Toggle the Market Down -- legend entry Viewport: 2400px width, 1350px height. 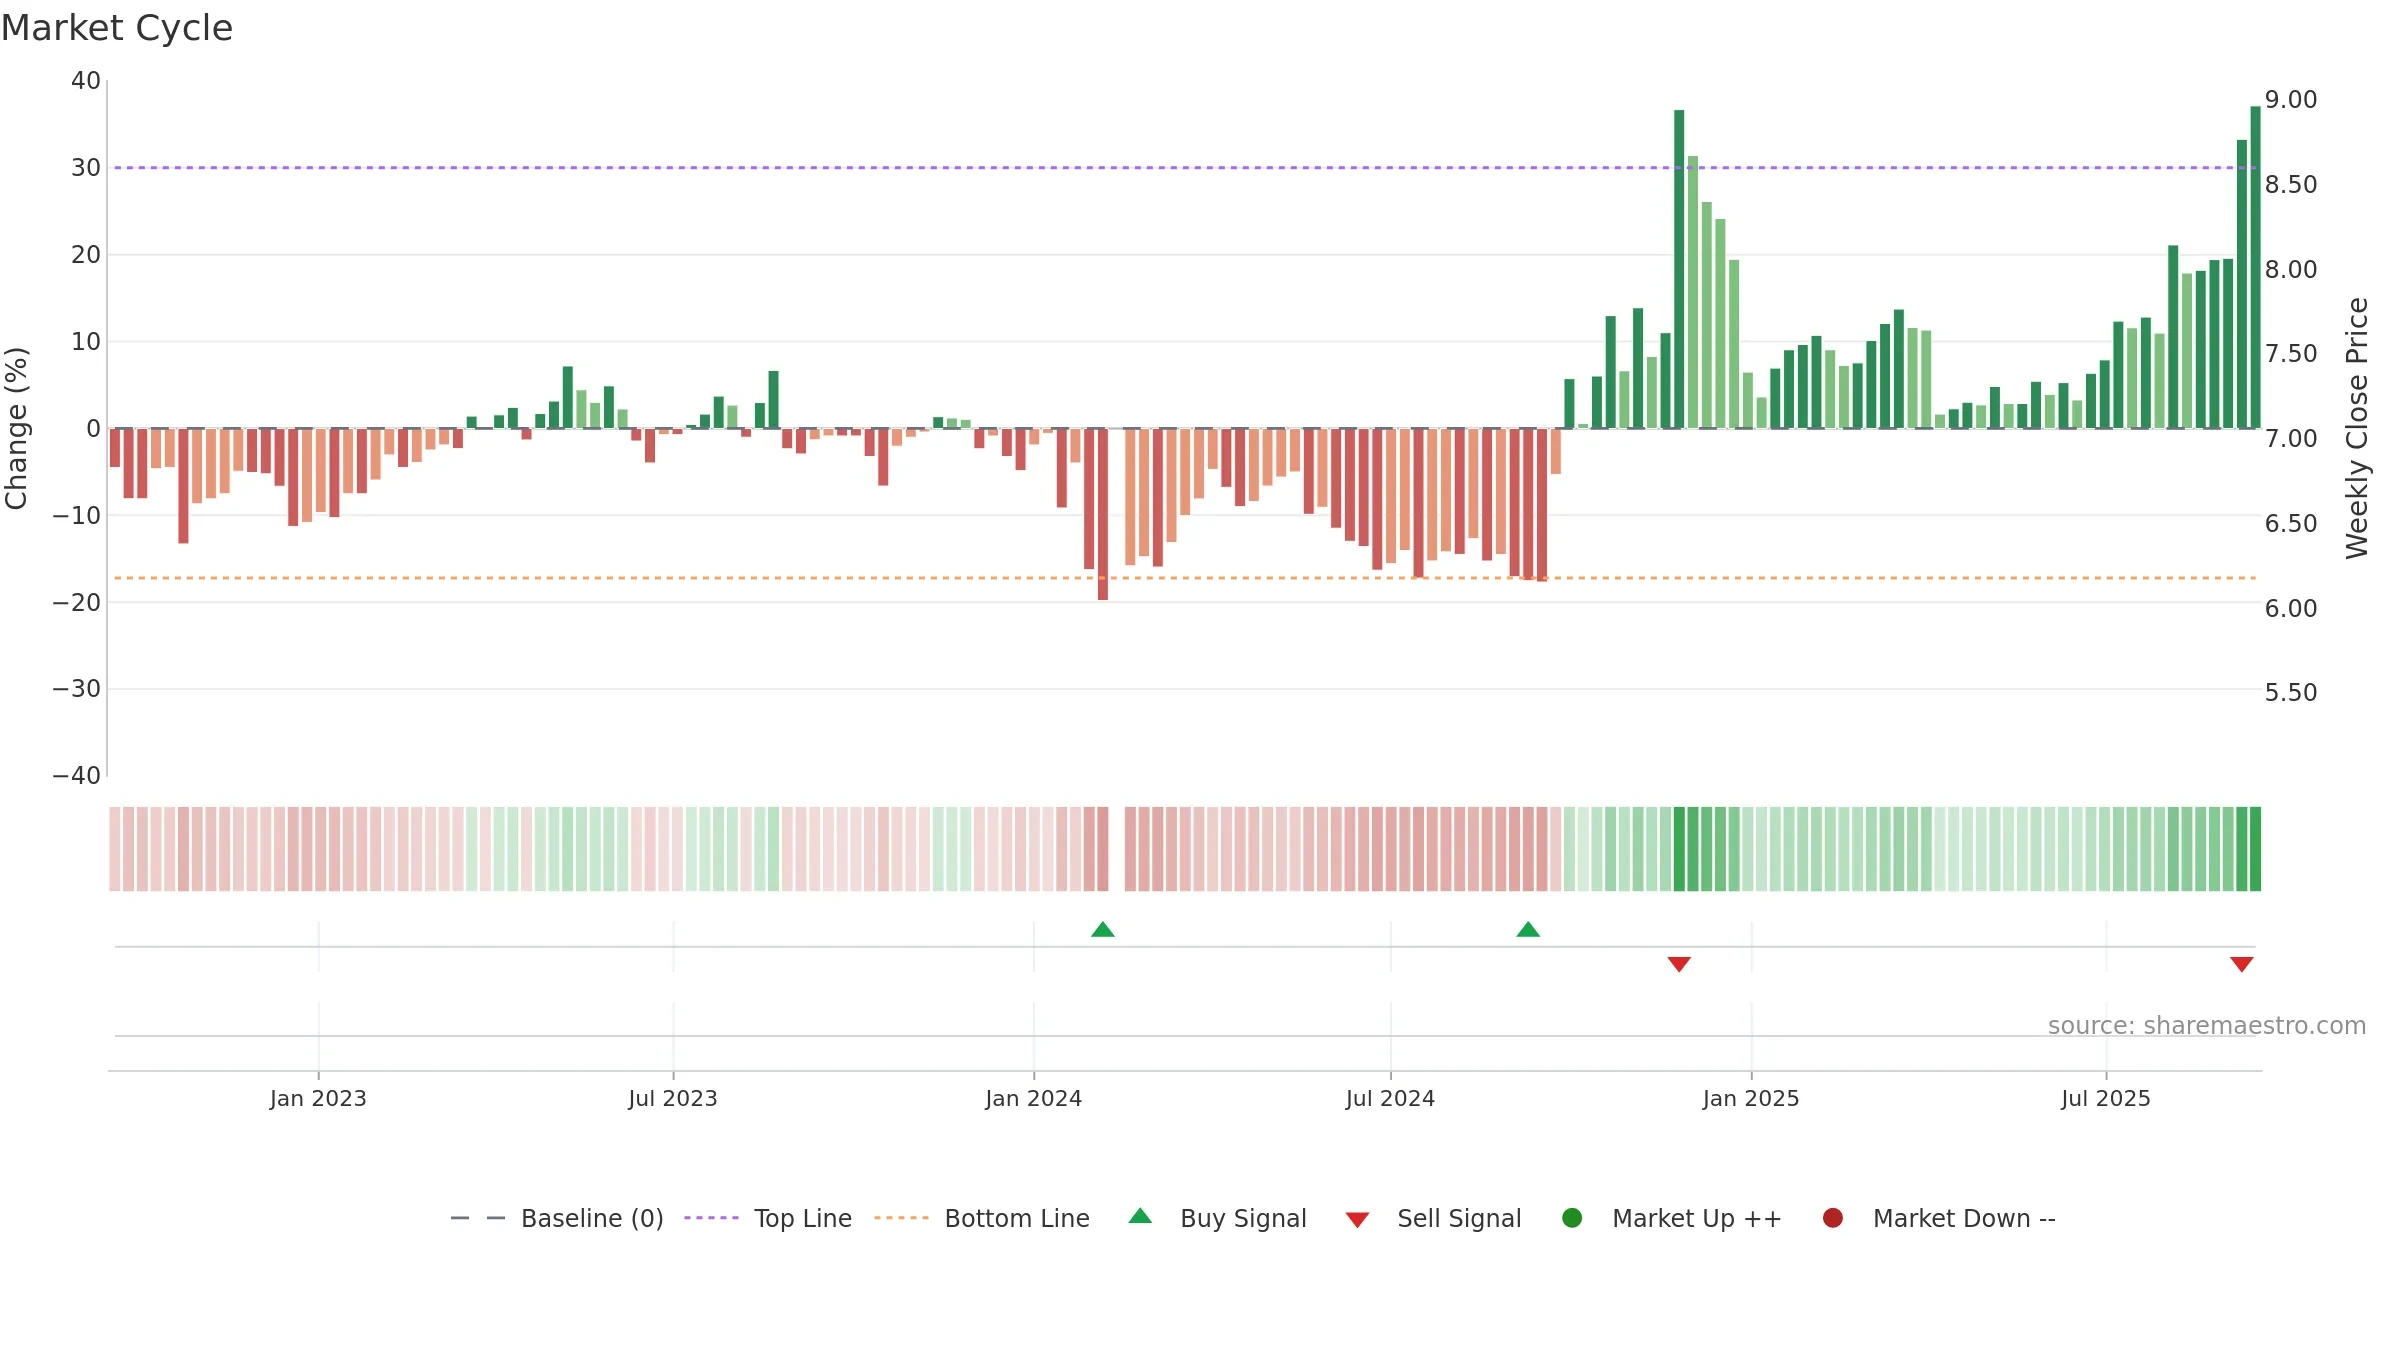(x=1939, y=1218)
